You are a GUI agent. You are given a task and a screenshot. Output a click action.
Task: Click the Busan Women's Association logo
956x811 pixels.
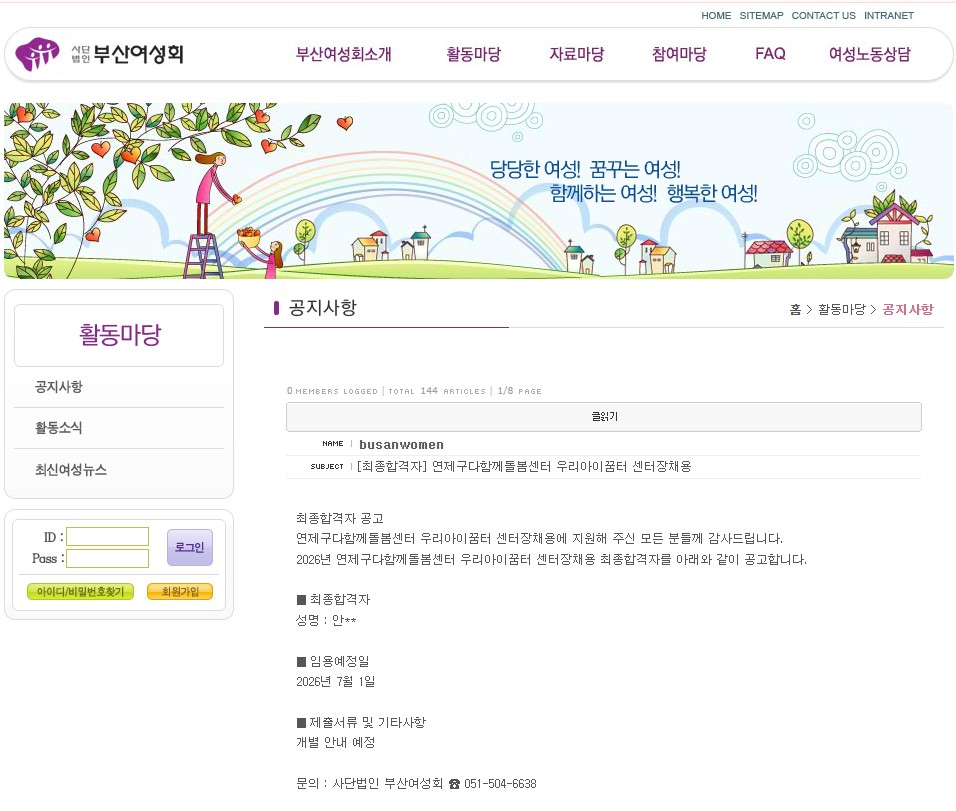point(99,54)
